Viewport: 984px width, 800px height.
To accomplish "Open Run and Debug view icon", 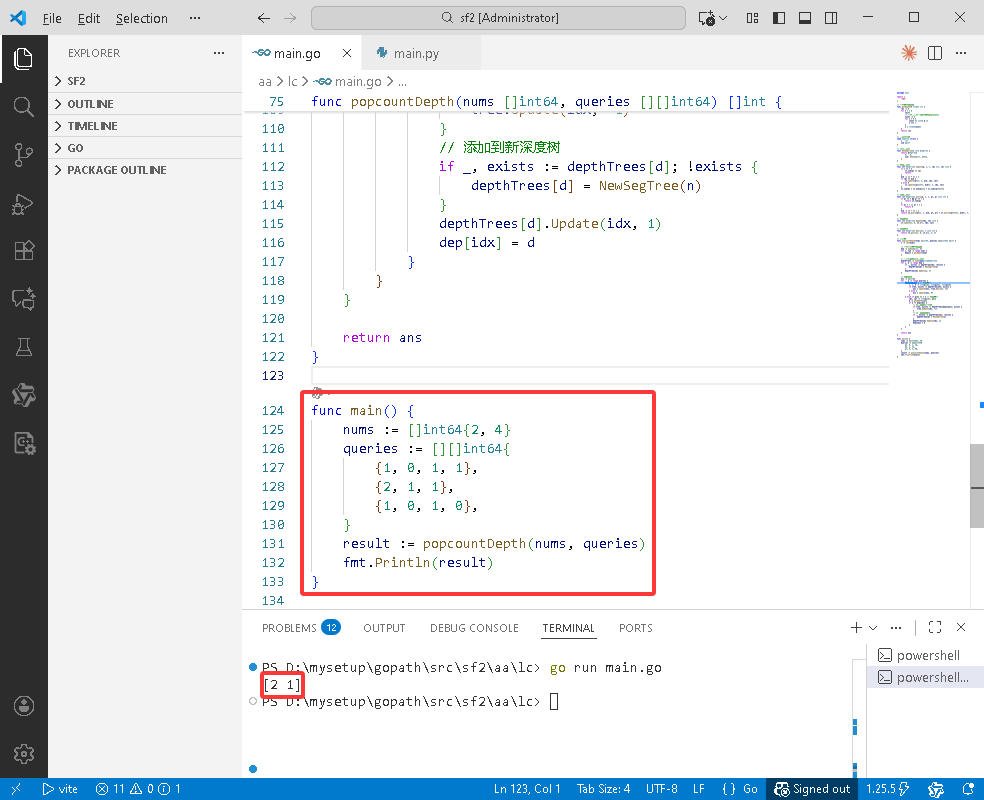I will (23, 203).
